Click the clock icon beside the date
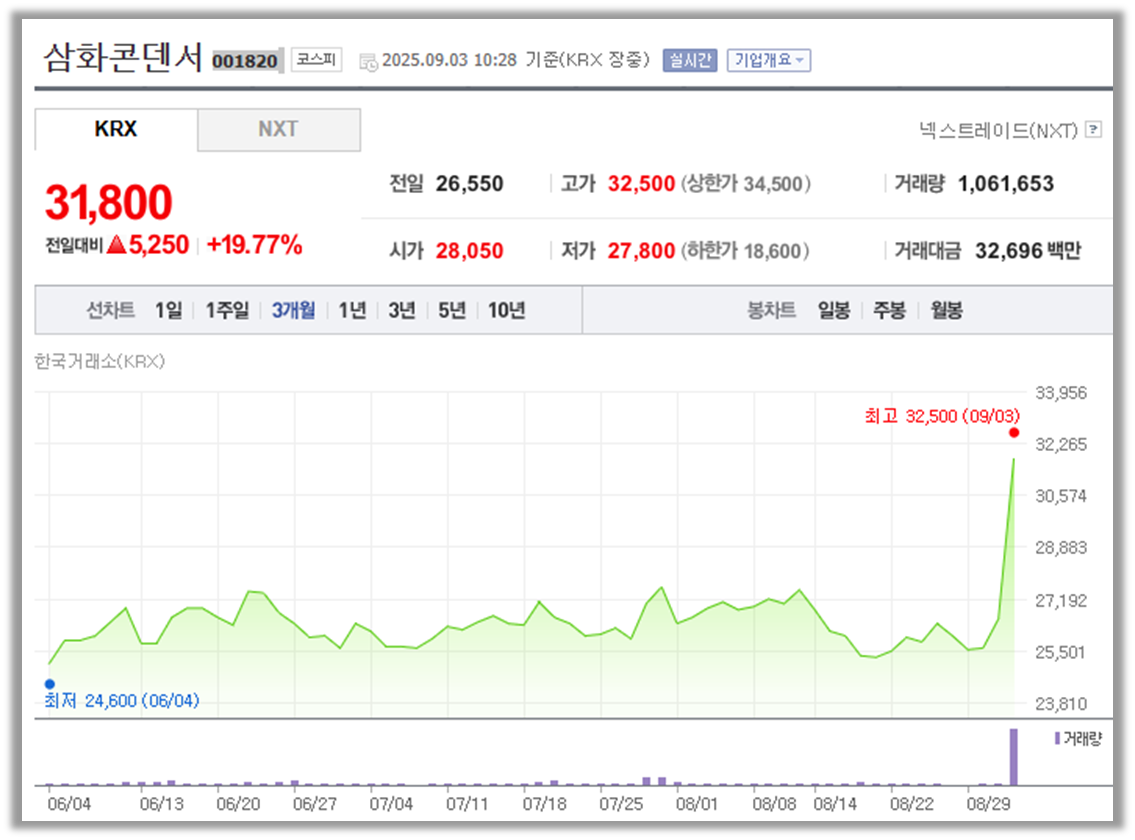The width and height of the screenshot is (1135, 840). tap(368, 62)
